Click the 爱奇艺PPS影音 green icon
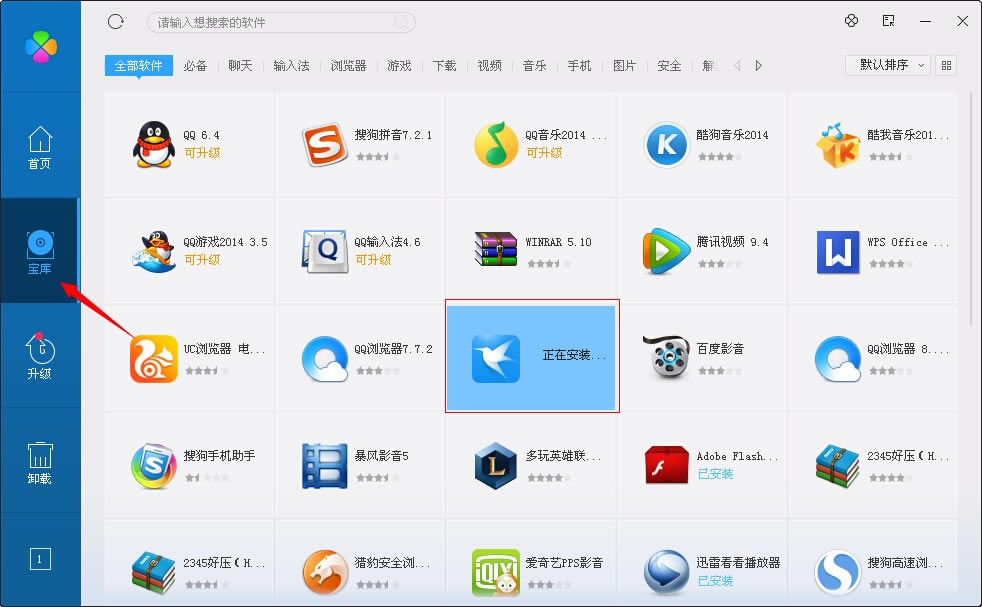 (495, 572)
